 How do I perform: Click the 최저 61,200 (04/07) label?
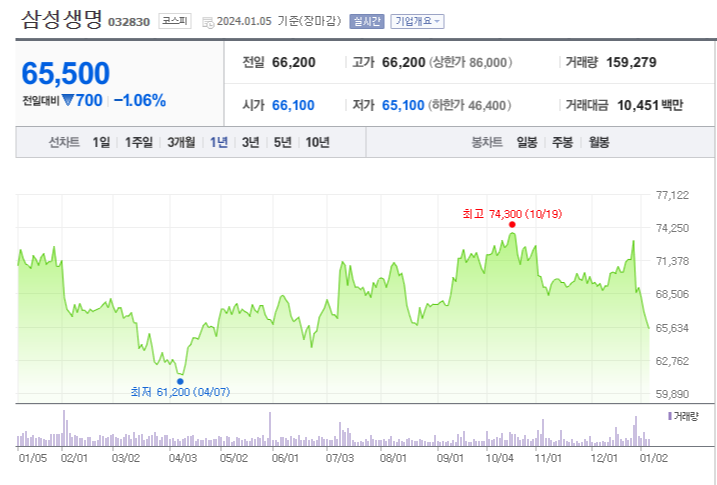pos(180,392)
